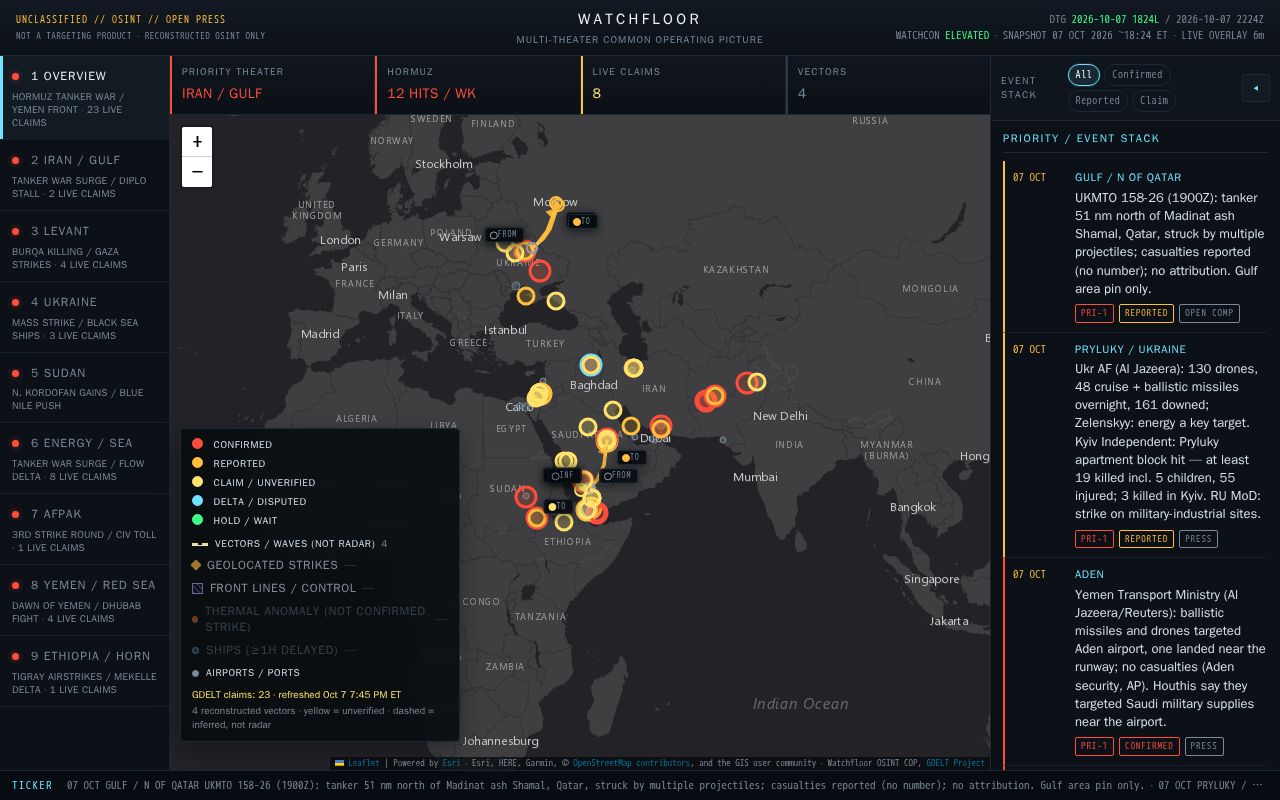
Task: Open the Live Claims stat card
Action: 683,85
